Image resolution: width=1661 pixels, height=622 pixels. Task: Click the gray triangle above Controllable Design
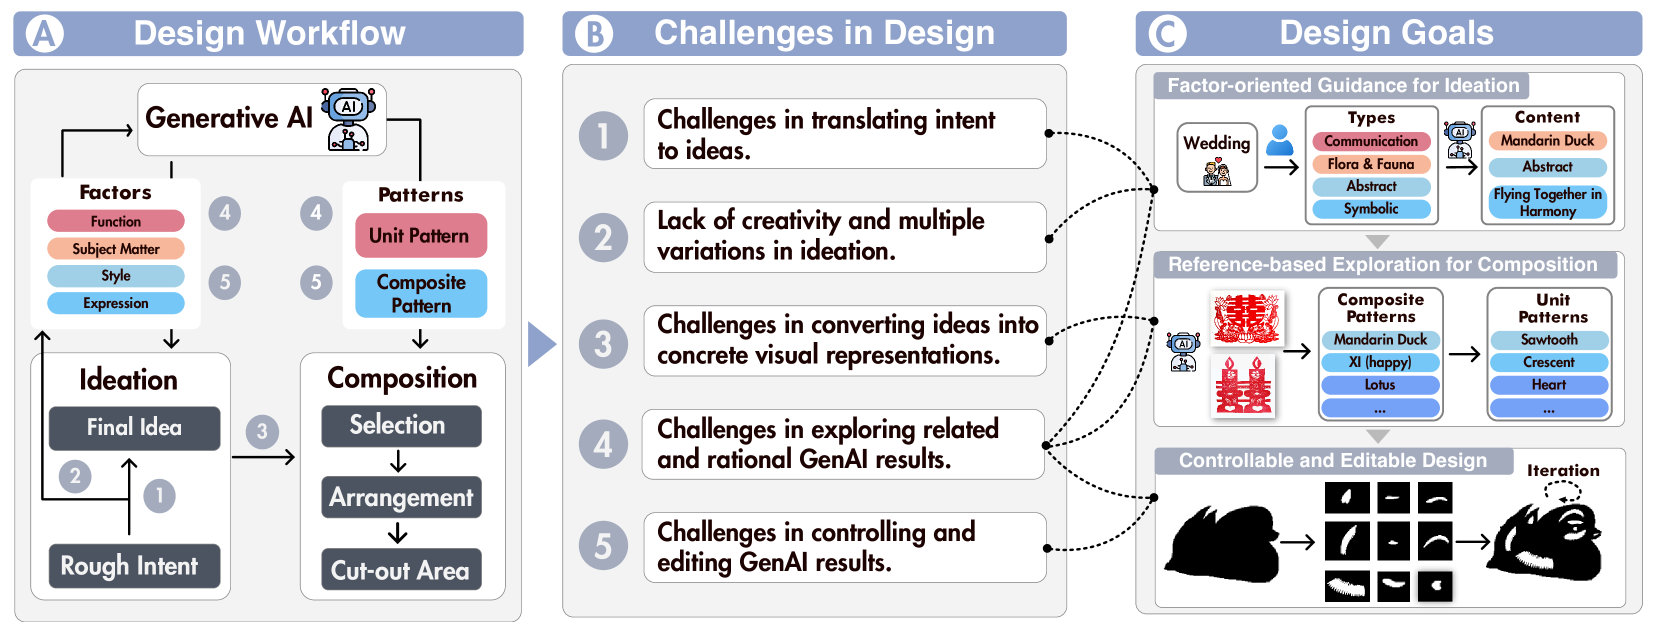[x=1378, y=436]
